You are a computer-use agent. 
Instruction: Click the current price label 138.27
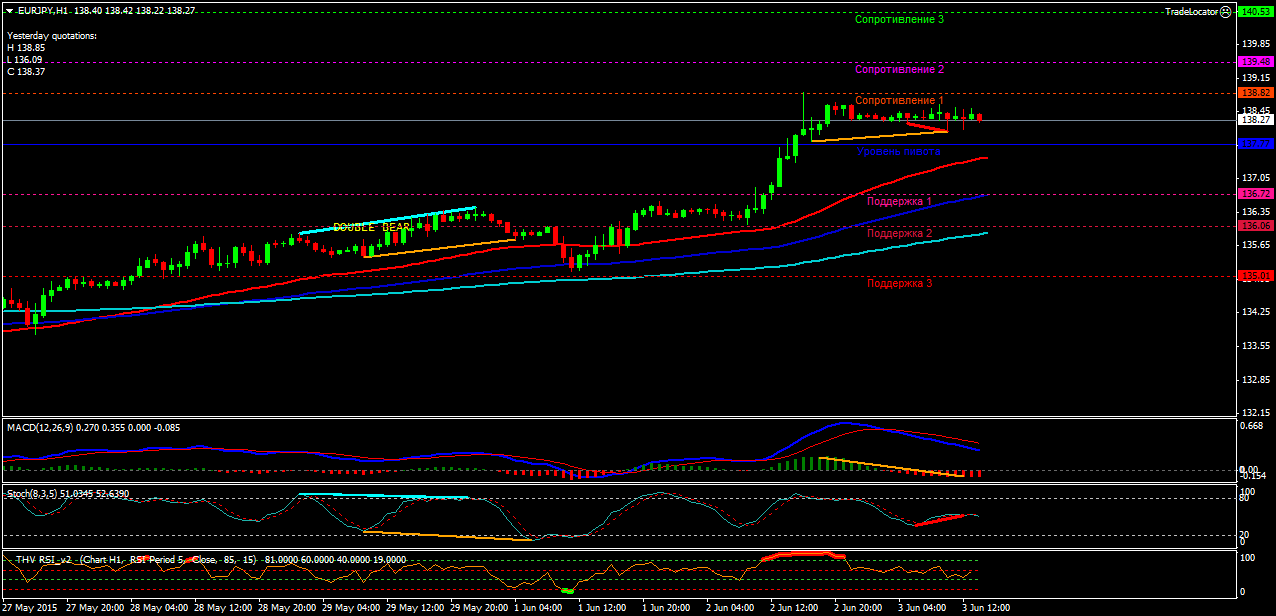1254,119
